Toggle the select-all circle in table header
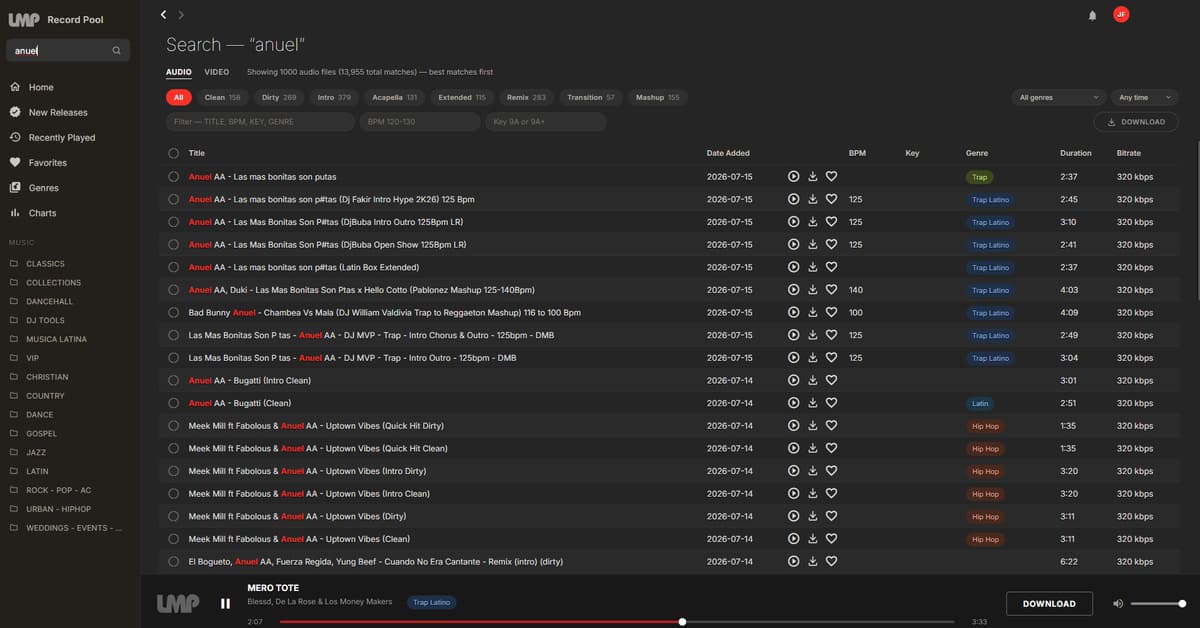This screenshot has height=628, width=1200. (174, 153)
